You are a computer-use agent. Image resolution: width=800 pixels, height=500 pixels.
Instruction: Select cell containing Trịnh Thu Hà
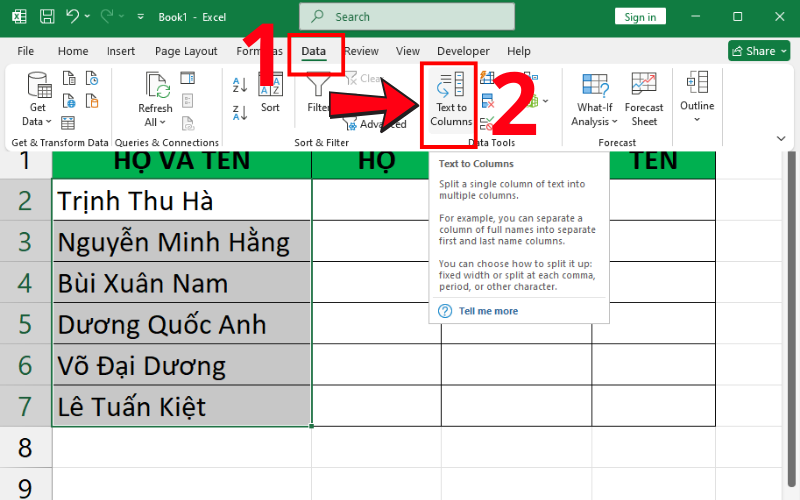pos(182,200)
